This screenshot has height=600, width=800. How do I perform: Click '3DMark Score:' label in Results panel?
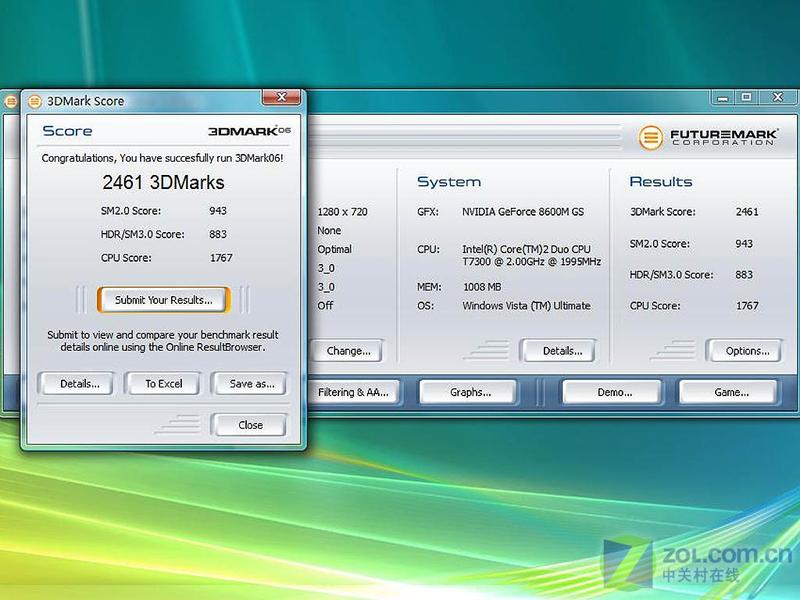click(x=662, y=212)
